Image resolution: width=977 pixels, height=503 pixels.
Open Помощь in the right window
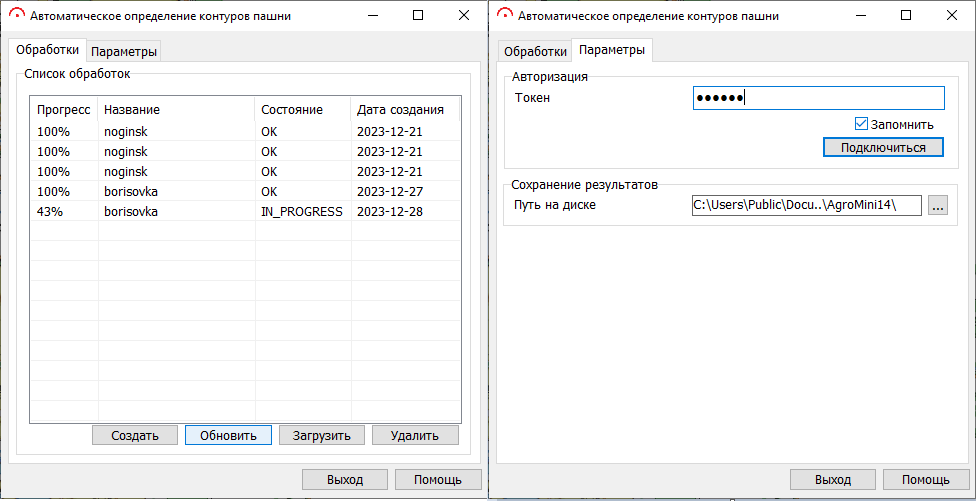click(926, 479)
